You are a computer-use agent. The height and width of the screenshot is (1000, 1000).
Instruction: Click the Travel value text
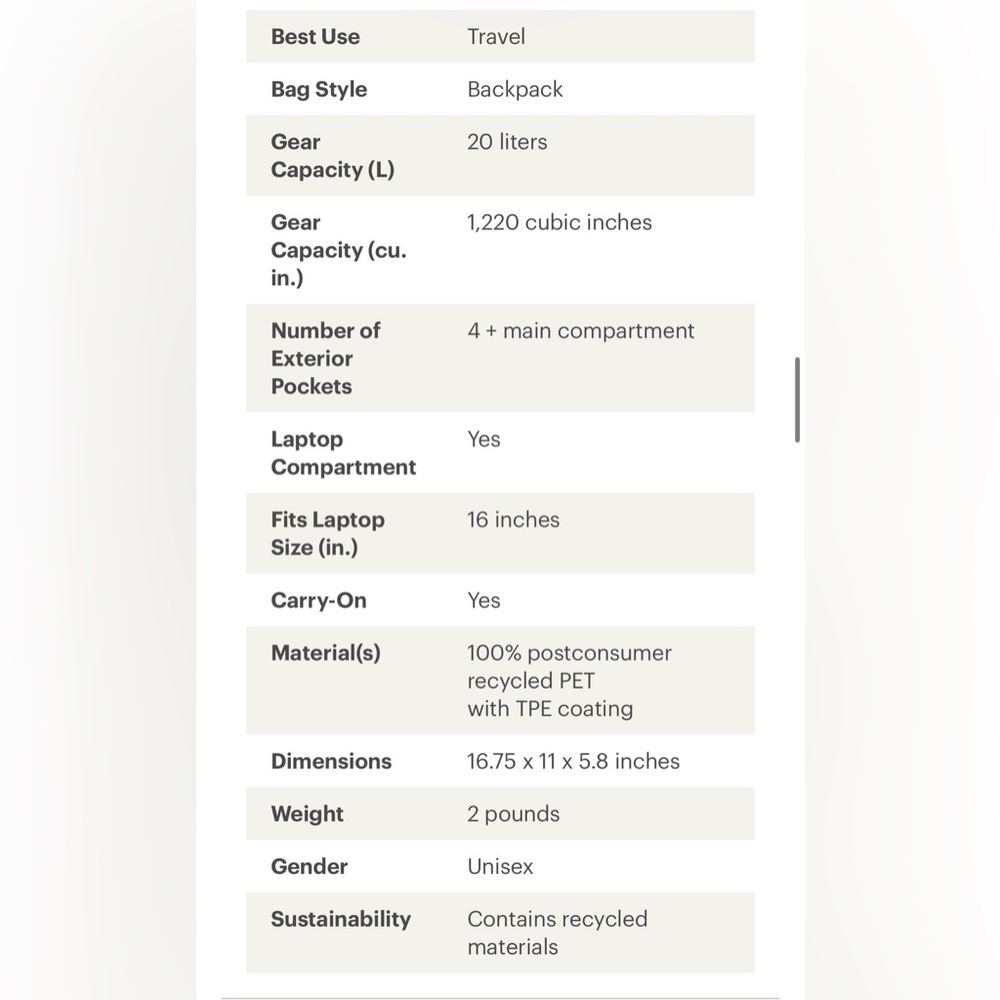(x=496, y=37)
